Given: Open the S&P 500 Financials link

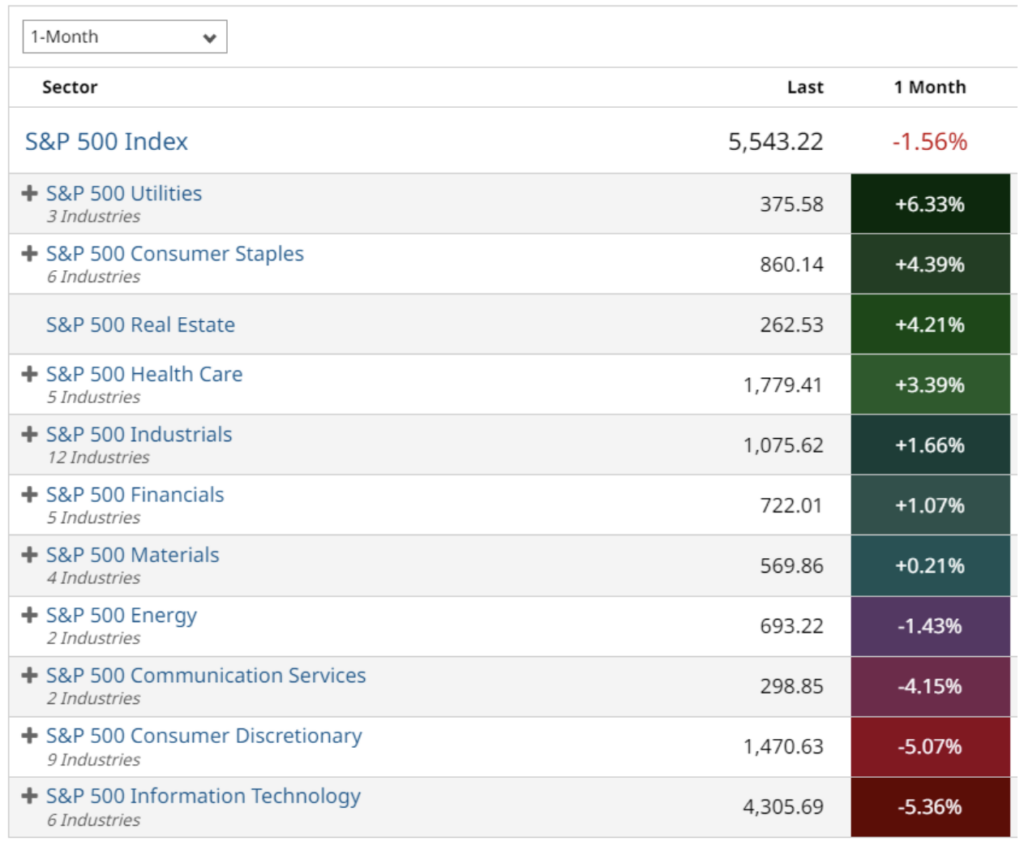Looking at the screenshot, I should coord(135,495).
